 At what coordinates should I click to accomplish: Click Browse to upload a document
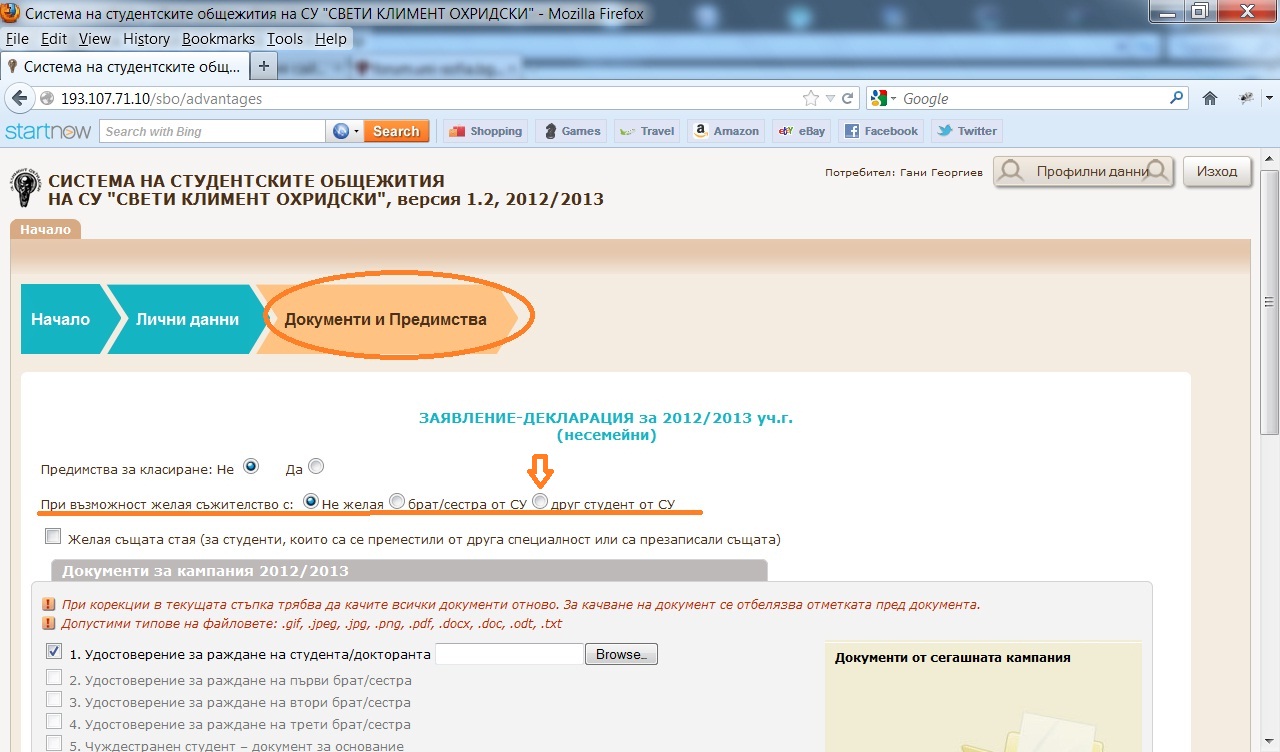[620, 654]
